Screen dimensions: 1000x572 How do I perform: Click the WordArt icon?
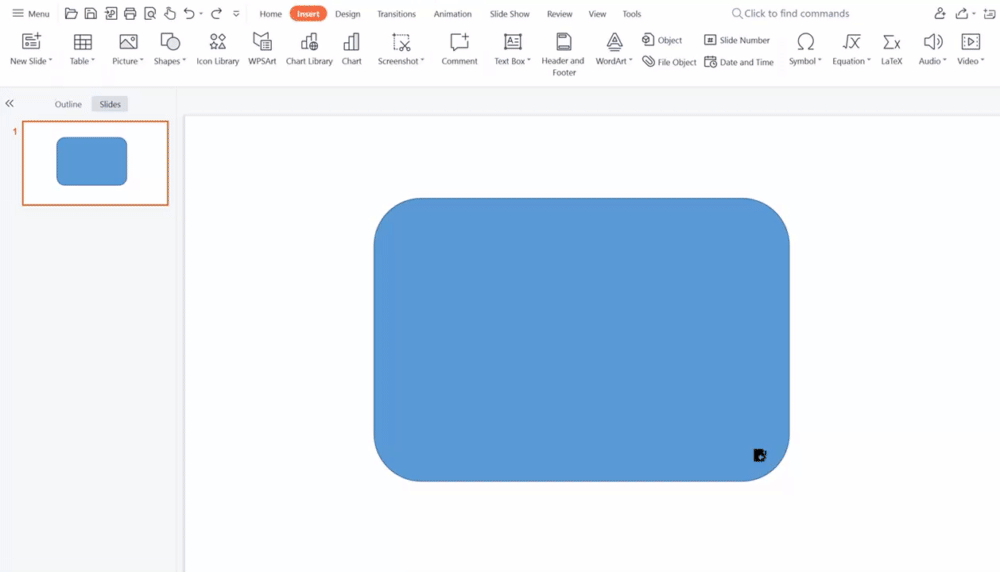[x=614, y=42]
